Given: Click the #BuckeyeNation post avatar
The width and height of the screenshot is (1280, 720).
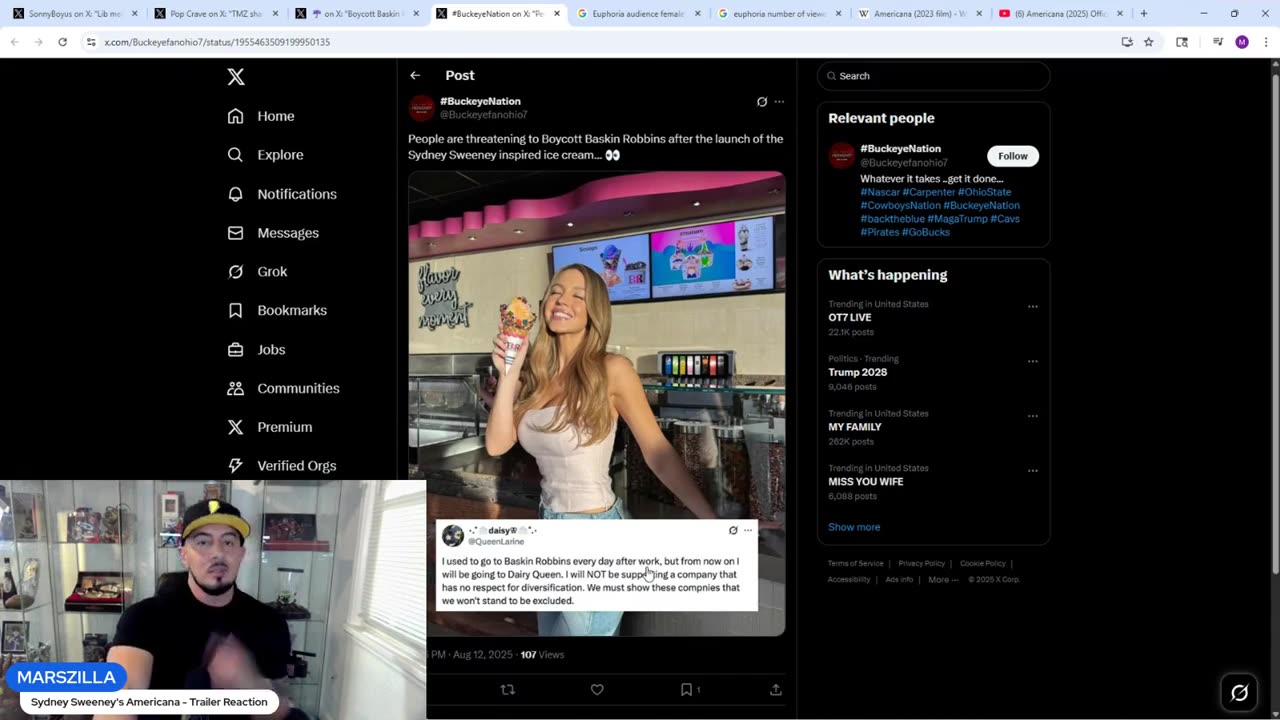Looking at the screenshot, I should tap(422, 108).
